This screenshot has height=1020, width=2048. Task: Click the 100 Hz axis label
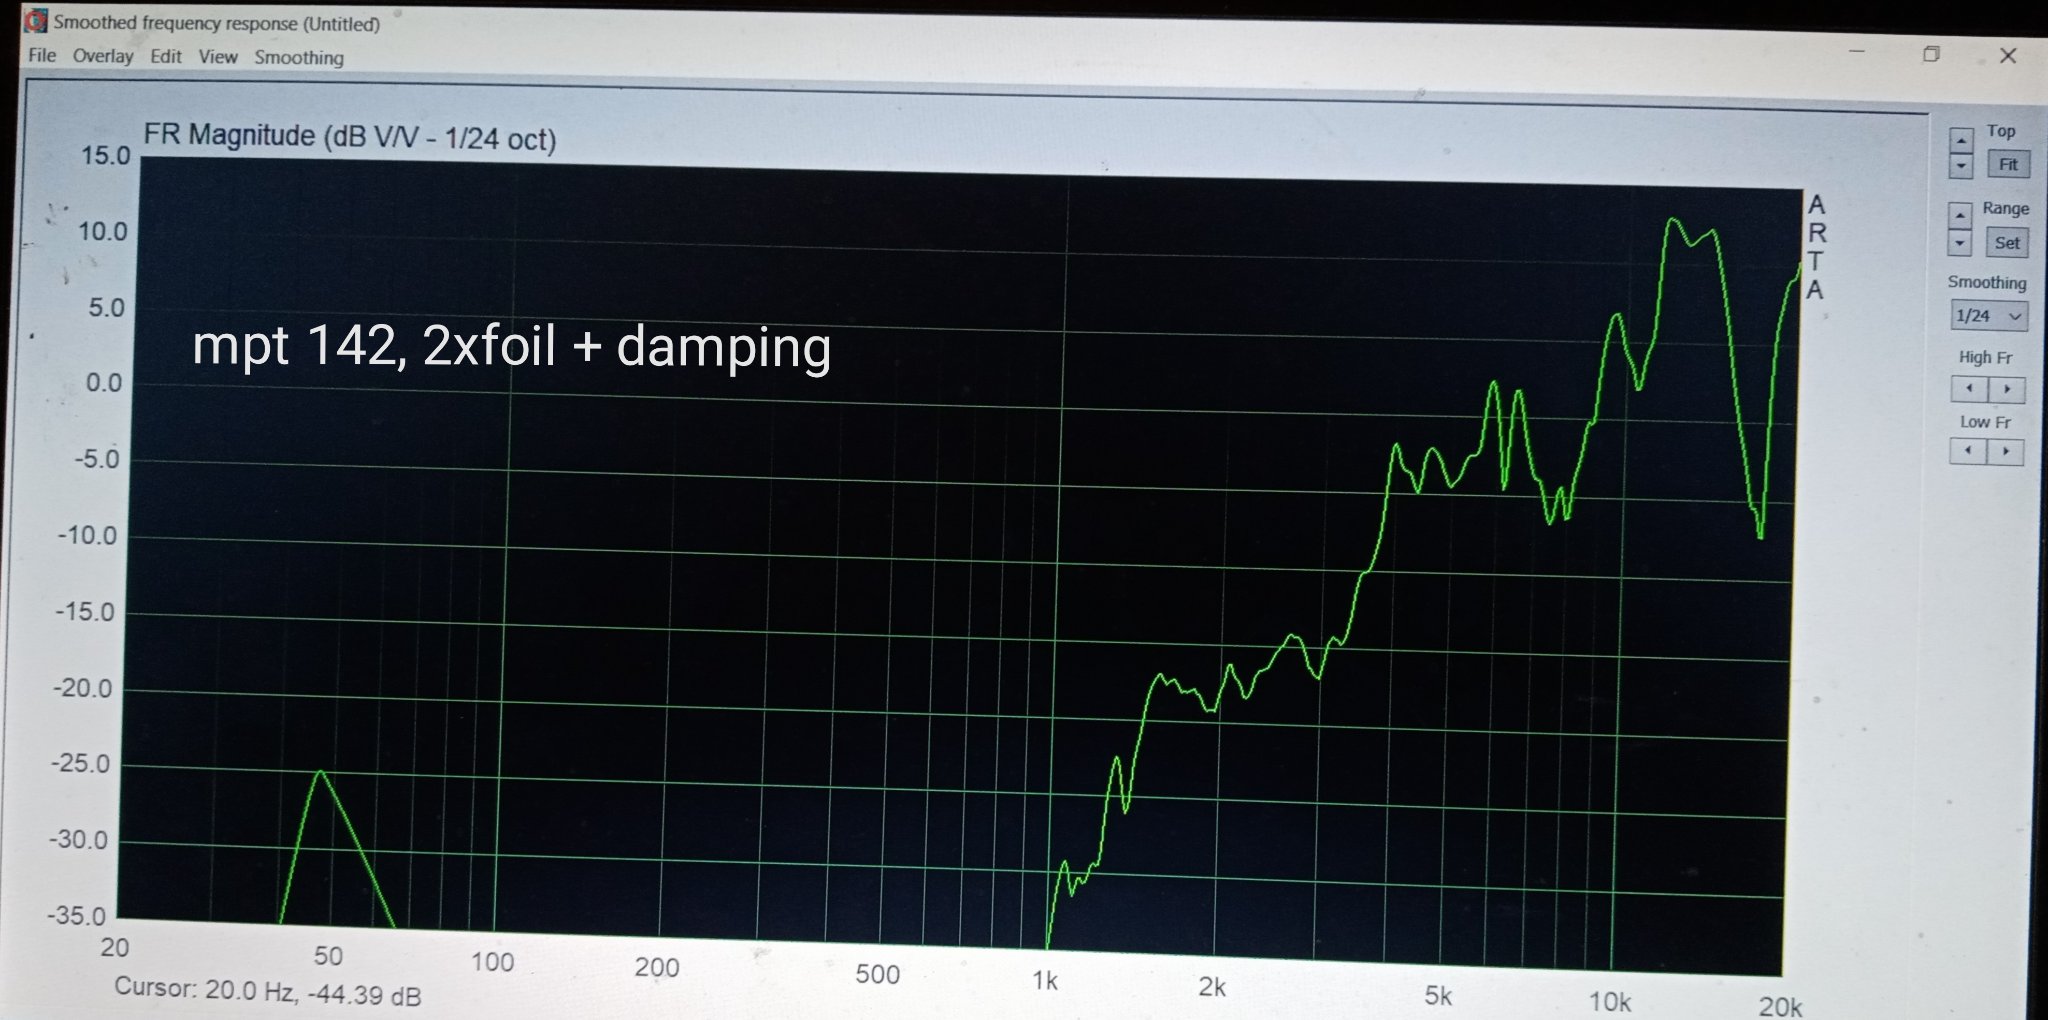coord(492,962)
